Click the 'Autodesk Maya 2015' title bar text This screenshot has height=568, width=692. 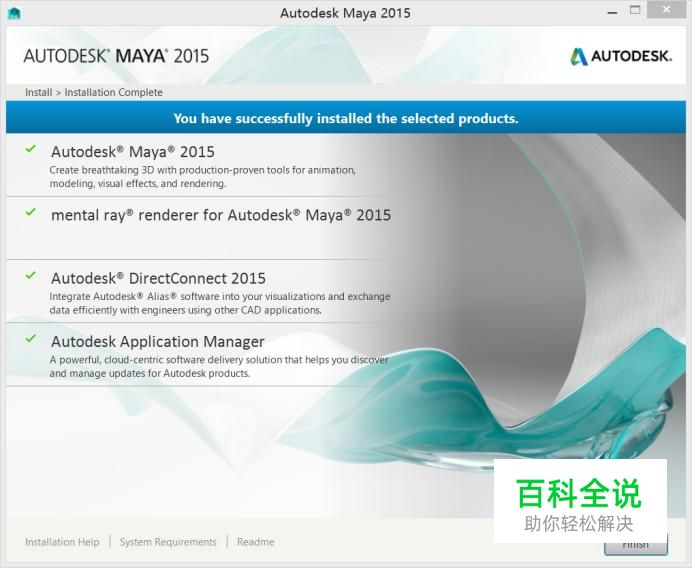pyautogui.click(x=345, y=13)
